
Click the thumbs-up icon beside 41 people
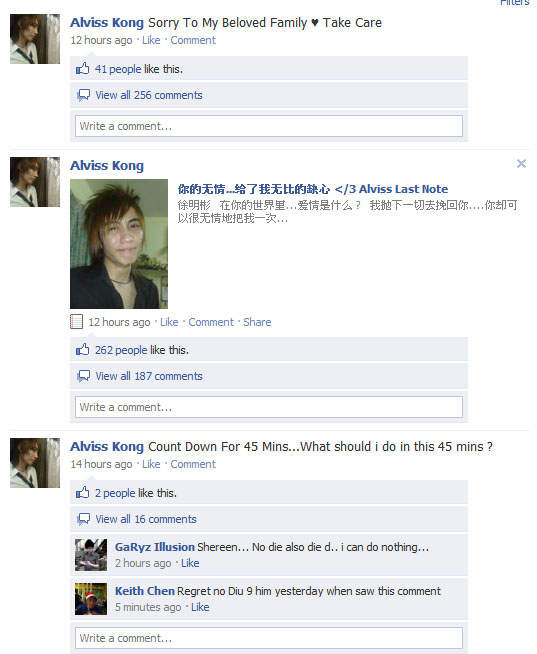click(x=83, y=68)
